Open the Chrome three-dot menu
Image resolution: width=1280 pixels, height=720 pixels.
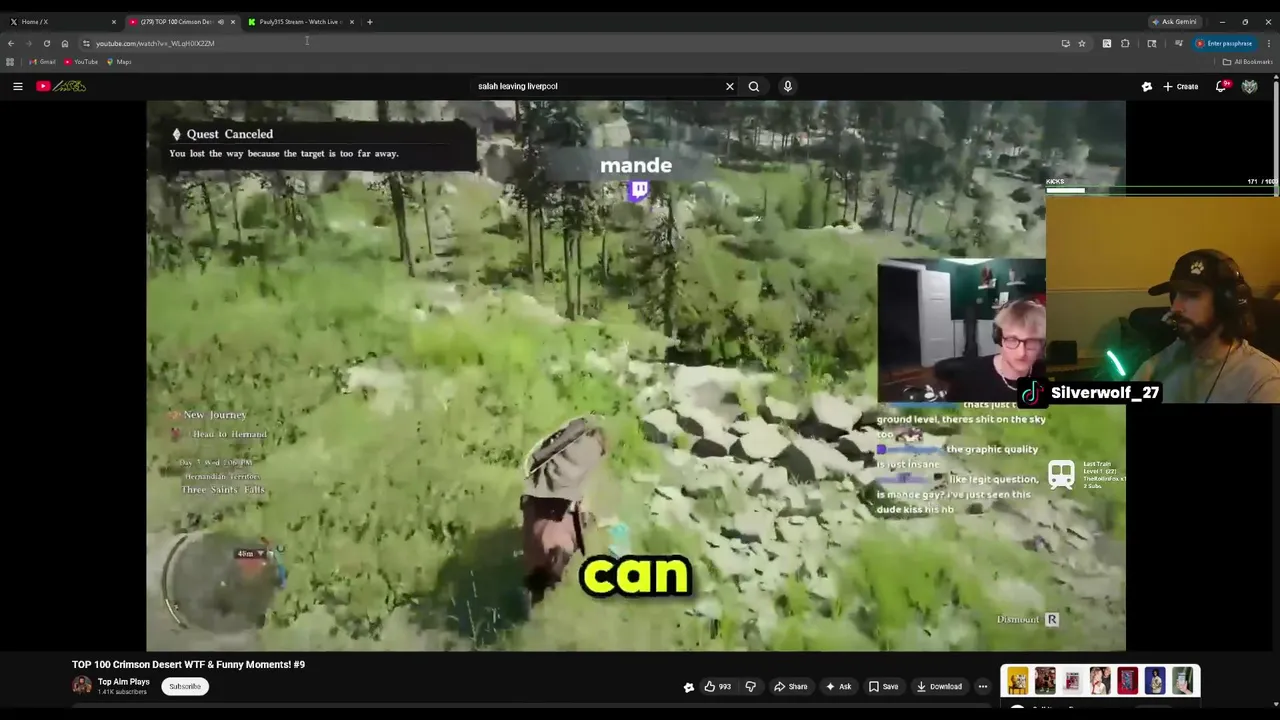point(1269,43)
